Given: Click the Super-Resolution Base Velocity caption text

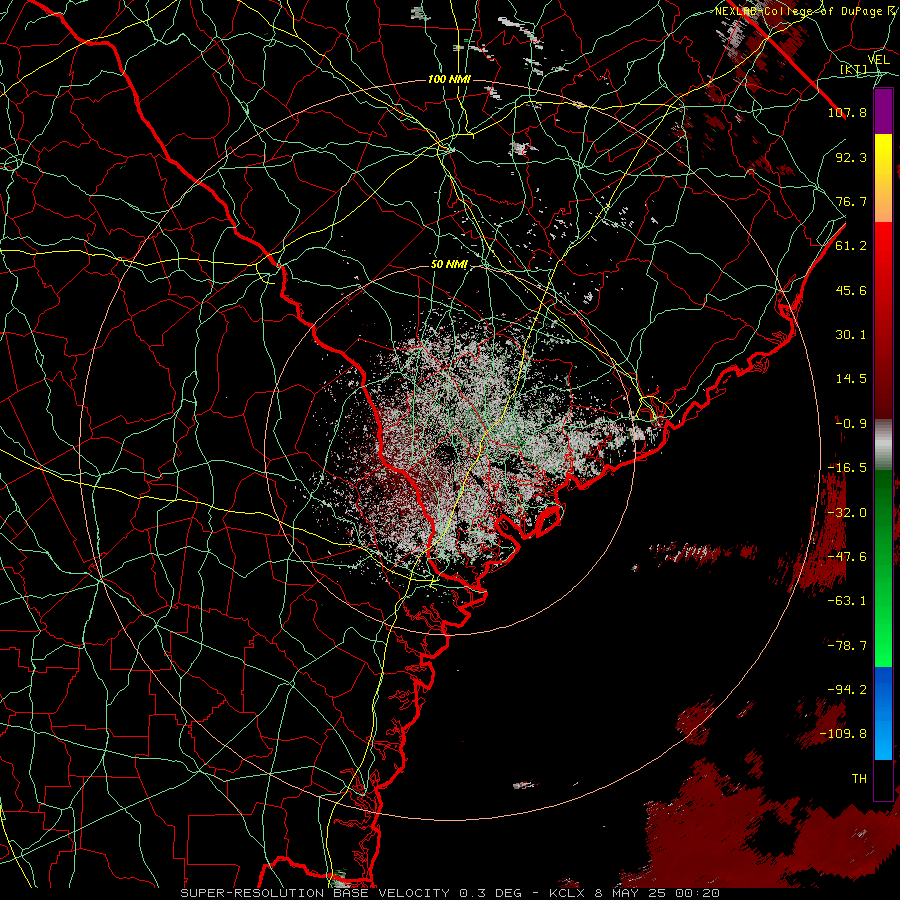Looking at the screenshot, I should coord(450,893).
